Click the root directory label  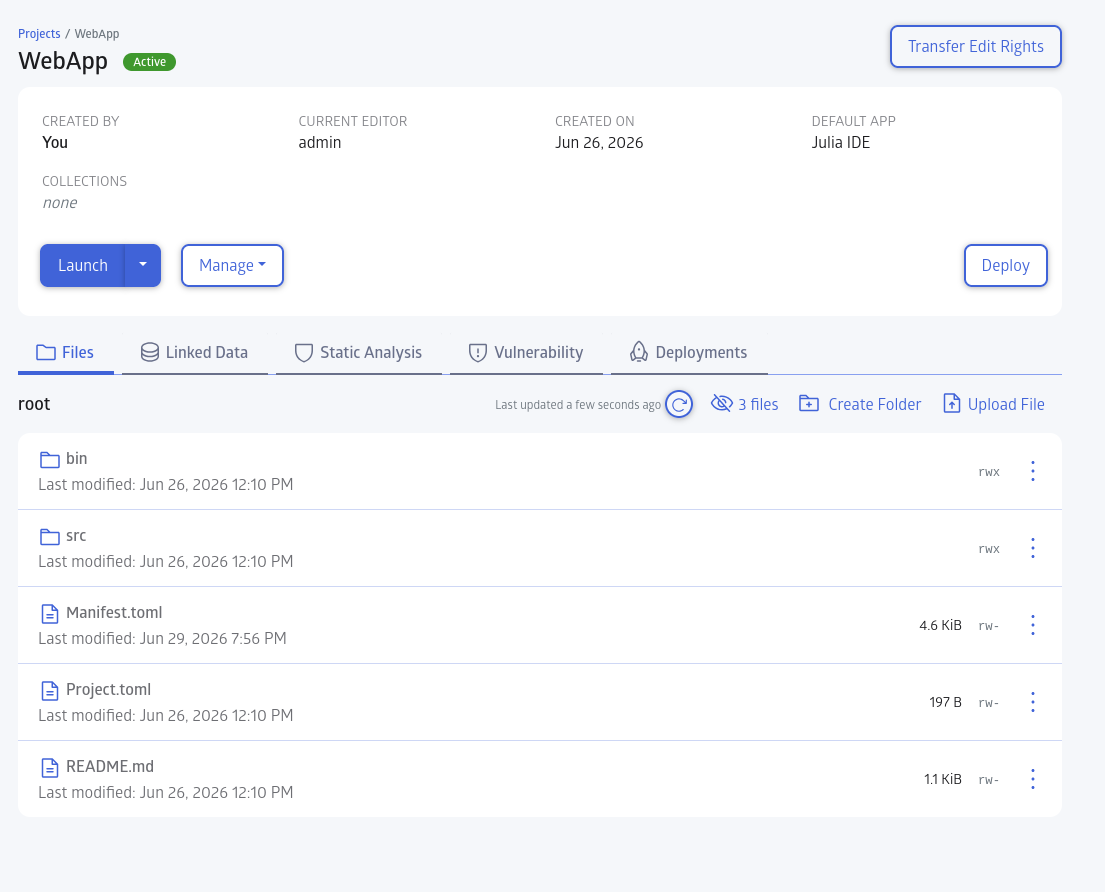tap(34, 404)
